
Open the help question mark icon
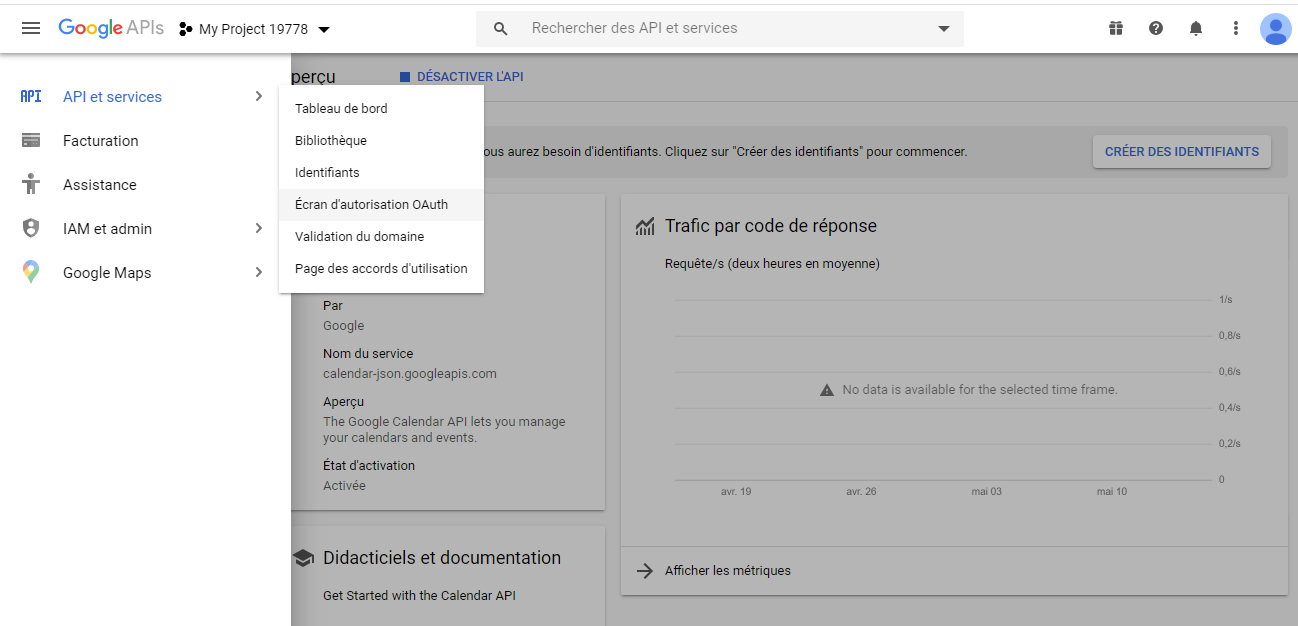(1156, 28)
